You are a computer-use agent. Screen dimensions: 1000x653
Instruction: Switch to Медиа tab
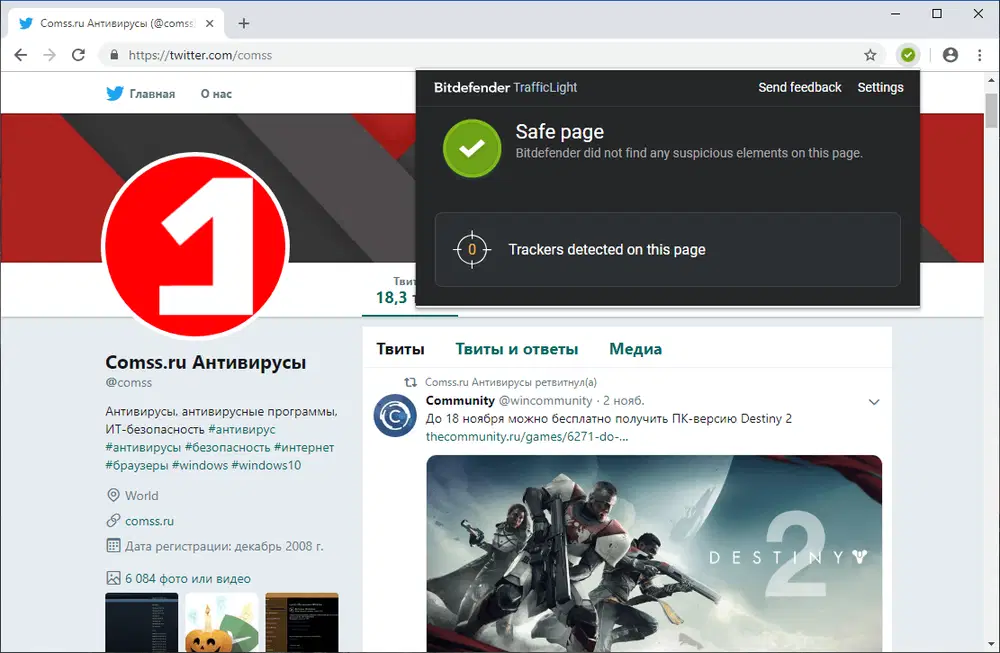(635, 349)
